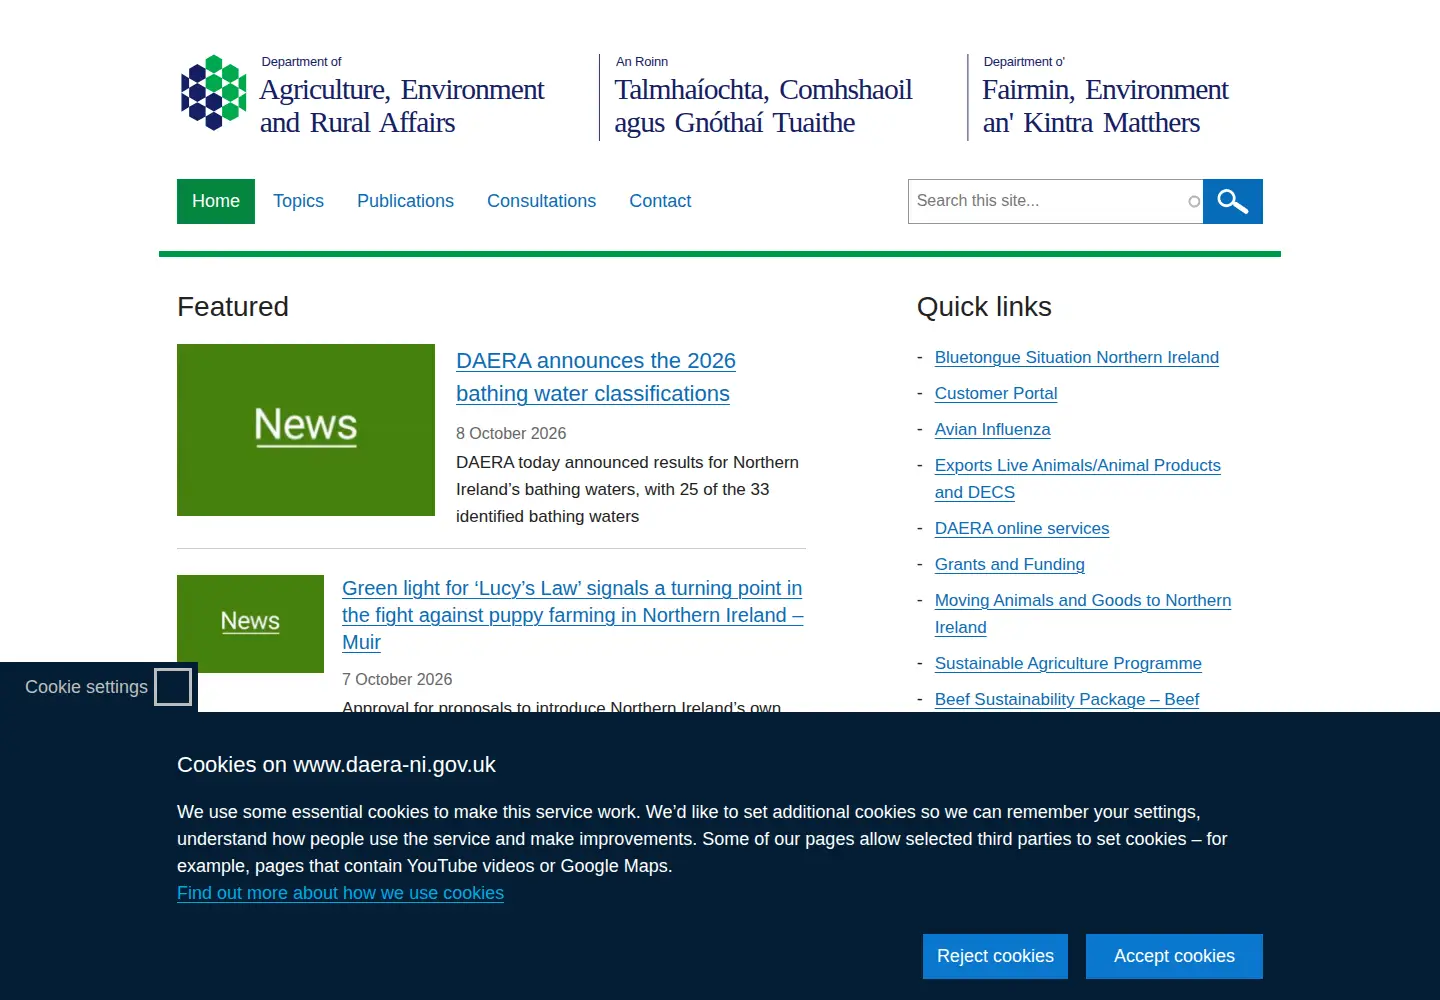Click the Ulster-Scots 'Fairmin, Environment' department name

1105,106
